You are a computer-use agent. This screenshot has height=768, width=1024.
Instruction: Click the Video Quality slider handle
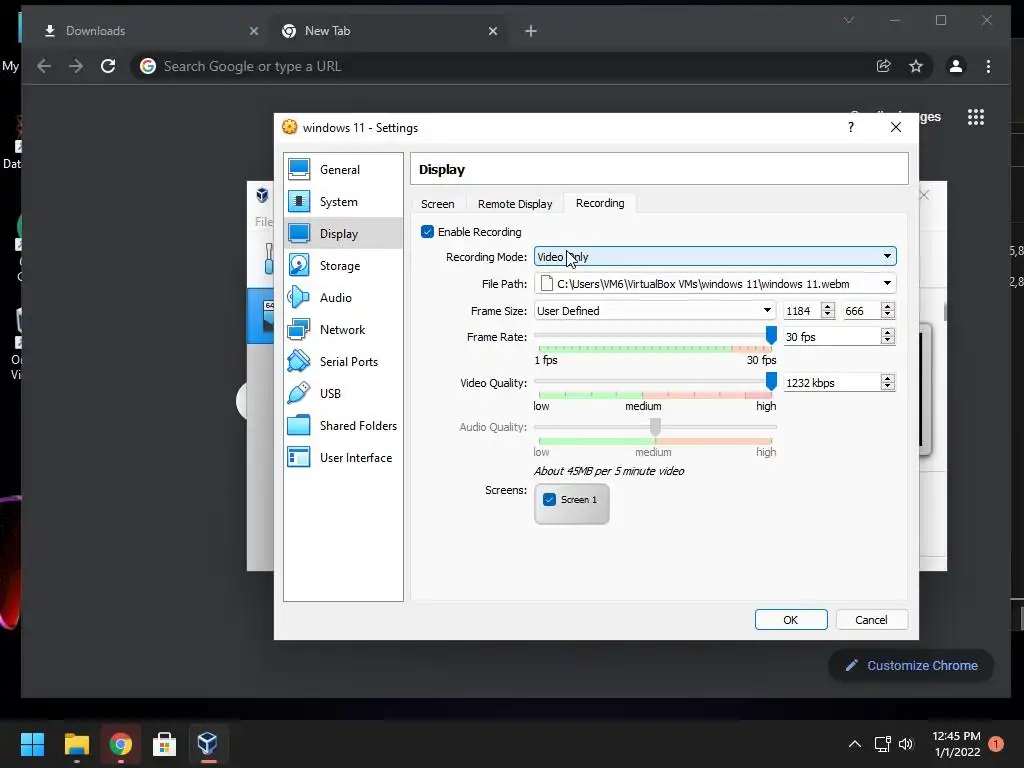click(x=771, y=381)
